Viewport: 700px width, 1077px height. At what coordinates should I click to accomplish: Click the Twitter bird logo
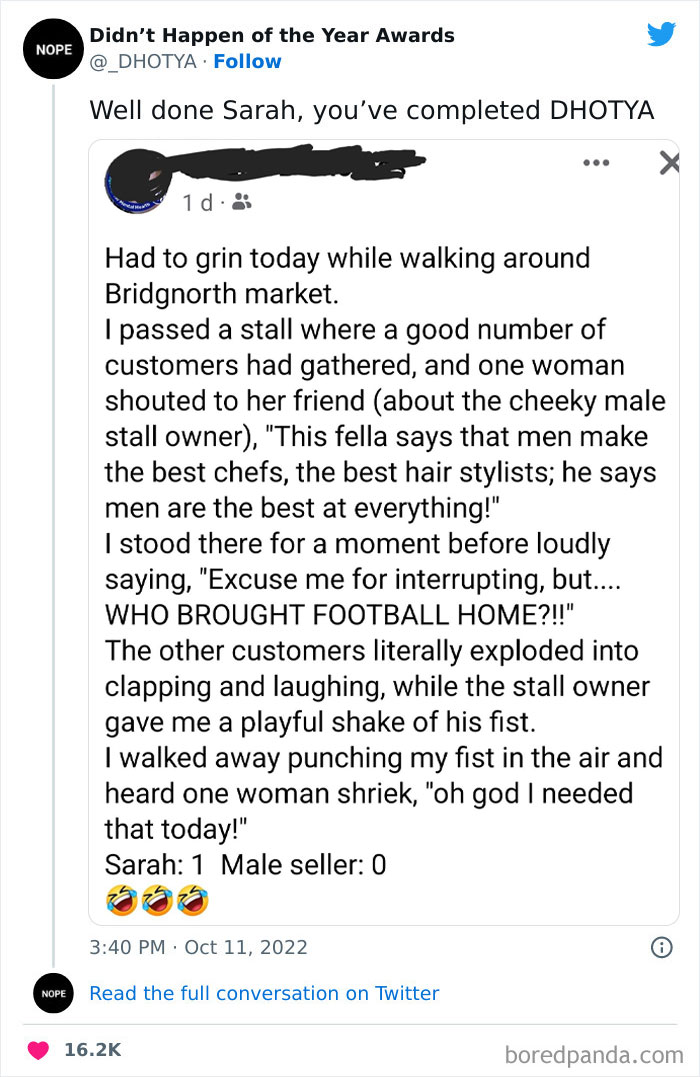point(661,34)
